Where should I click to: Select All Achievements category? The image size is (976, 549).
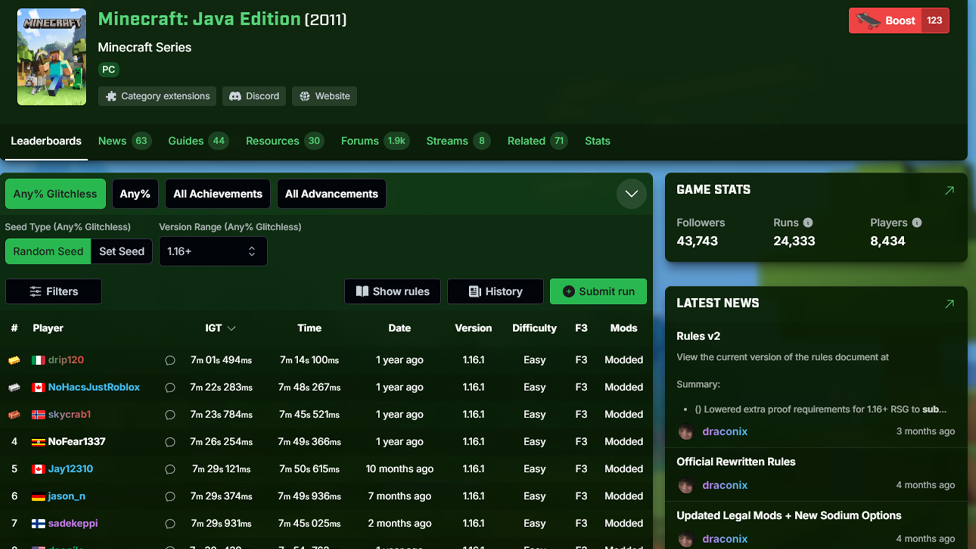pos(218,194)
